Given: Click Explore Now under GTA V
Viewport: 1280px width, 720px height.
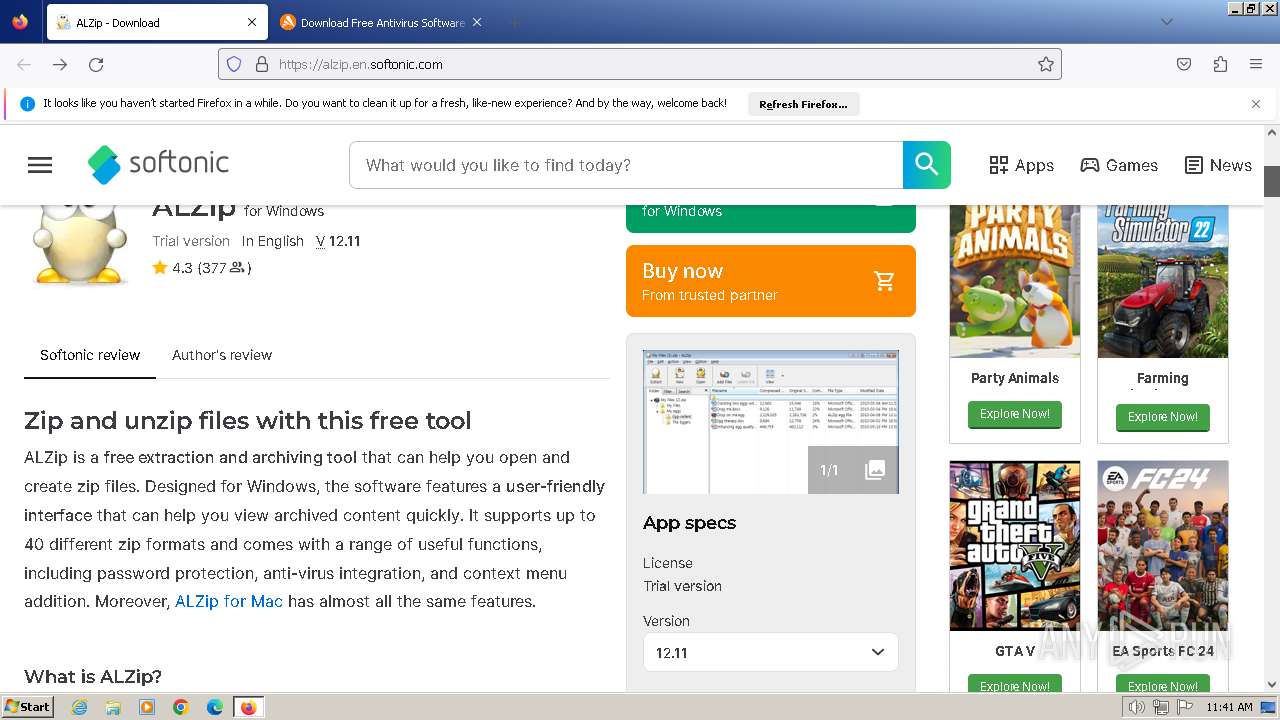Looking at the screenshot, I should (1015, 685).
